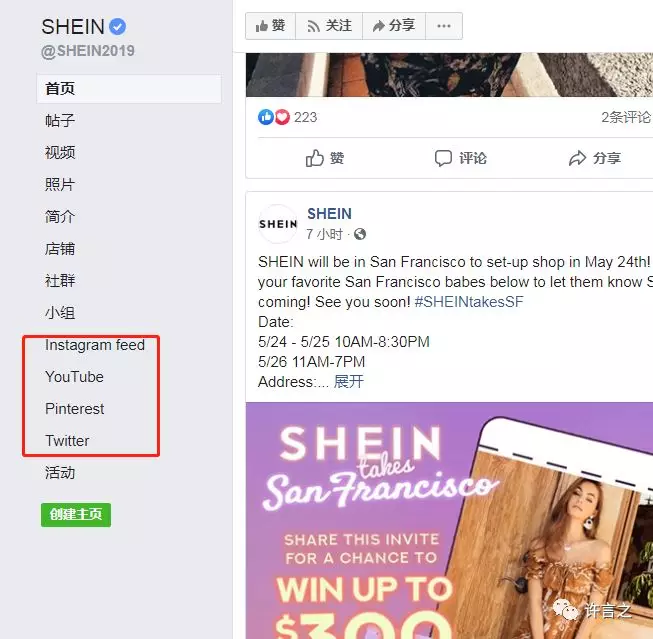
Task: Open the #SHEINtakesSF hashtag link
Action: [469, 302]
